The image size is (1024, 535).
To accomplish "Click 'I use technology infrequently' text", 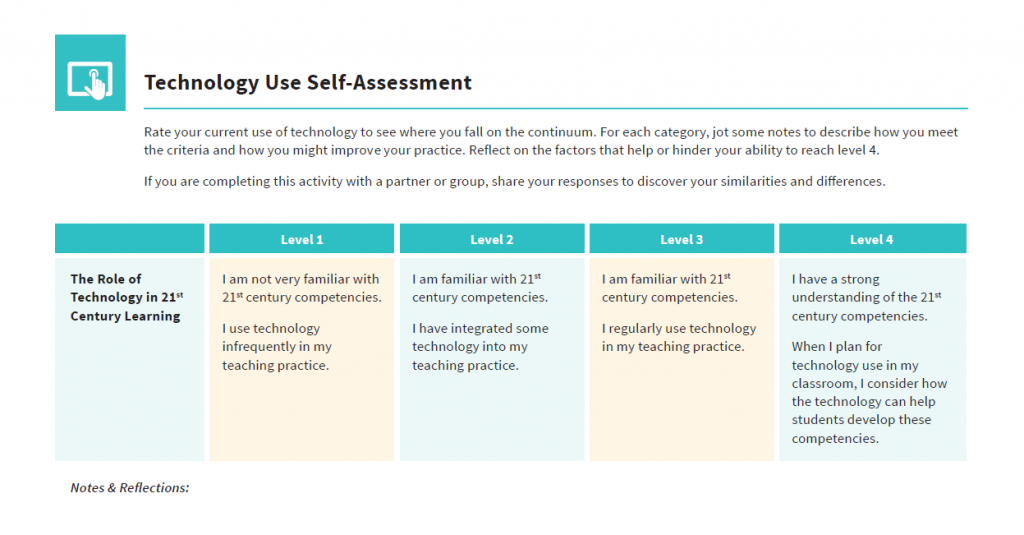I will [x=276, y=347].
